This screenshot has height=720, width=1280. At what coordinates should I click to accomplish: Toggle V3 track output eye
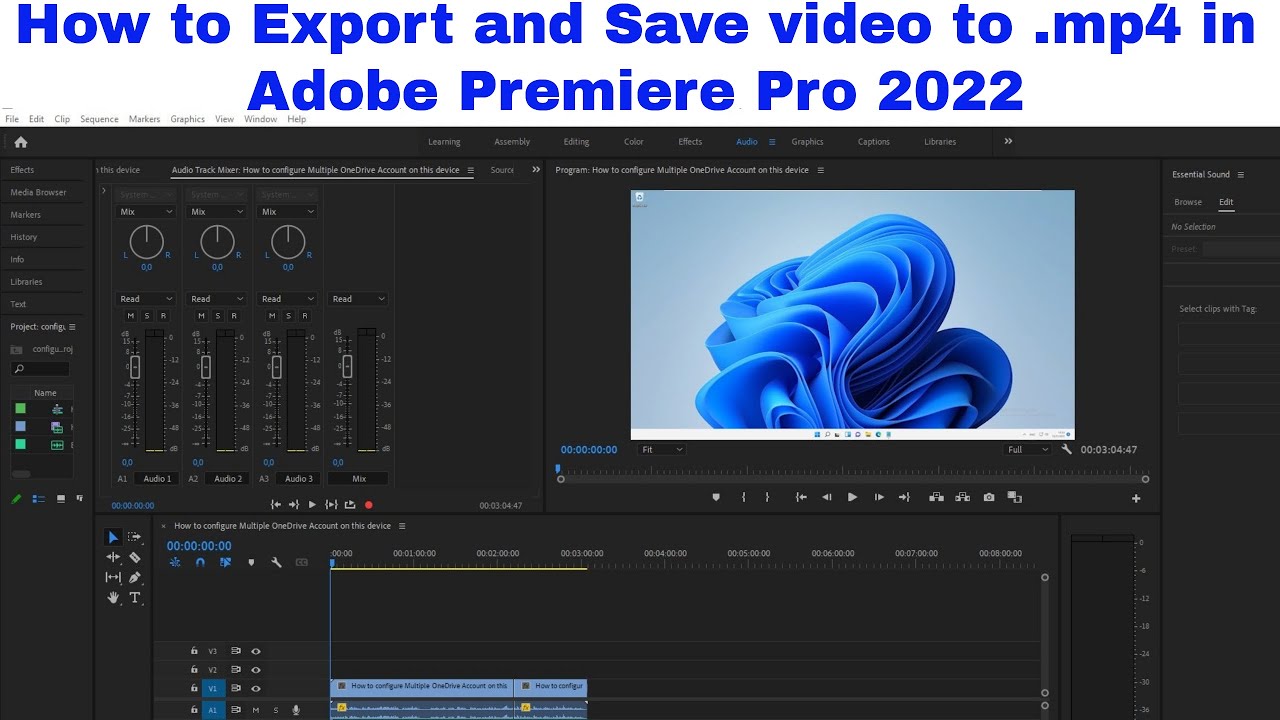pyautogui.click(x=256, y=651)
